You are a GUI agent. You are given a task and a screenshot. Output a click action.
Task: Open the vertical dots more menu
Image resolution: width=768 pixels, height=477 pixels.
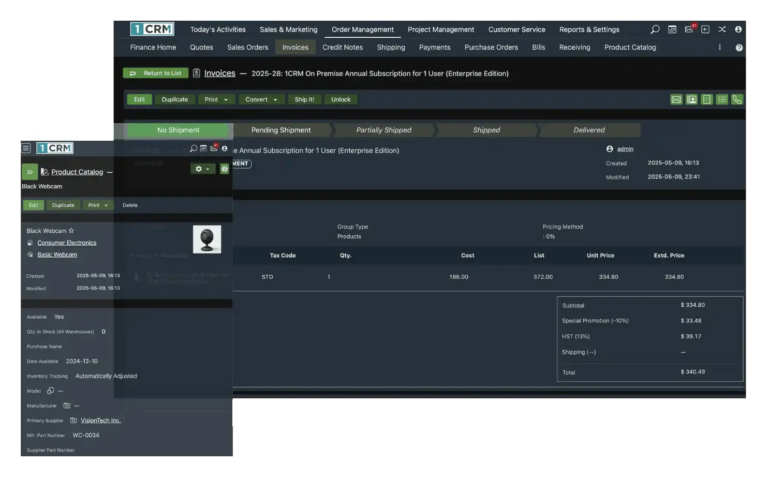(x=720, y=47)
